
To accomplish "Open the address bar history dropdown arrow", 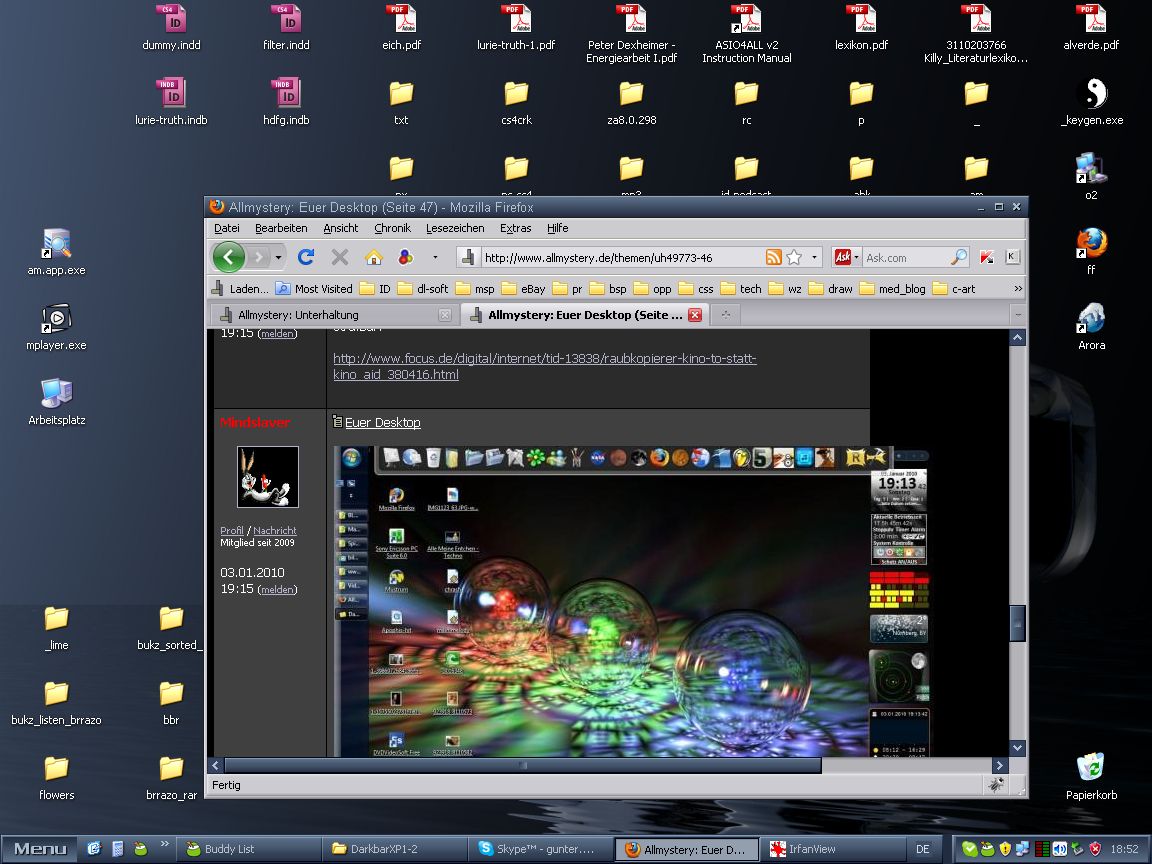I will [x=815, y=257].
